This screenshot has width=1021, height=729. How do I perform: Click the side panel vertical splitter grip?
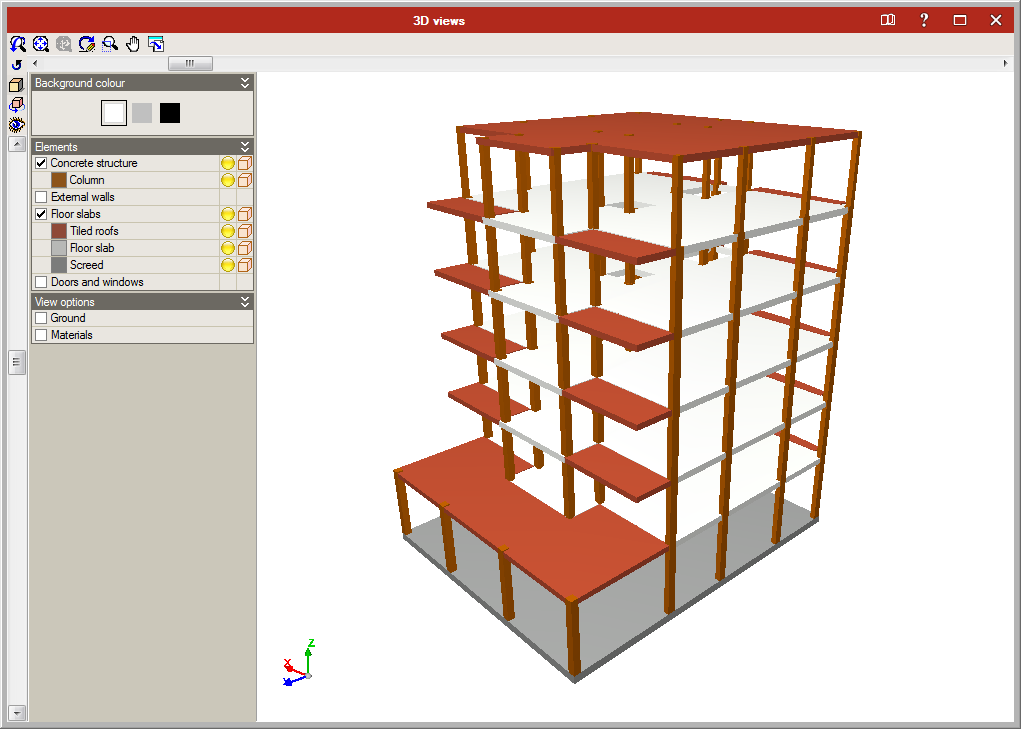click(17, 362)
